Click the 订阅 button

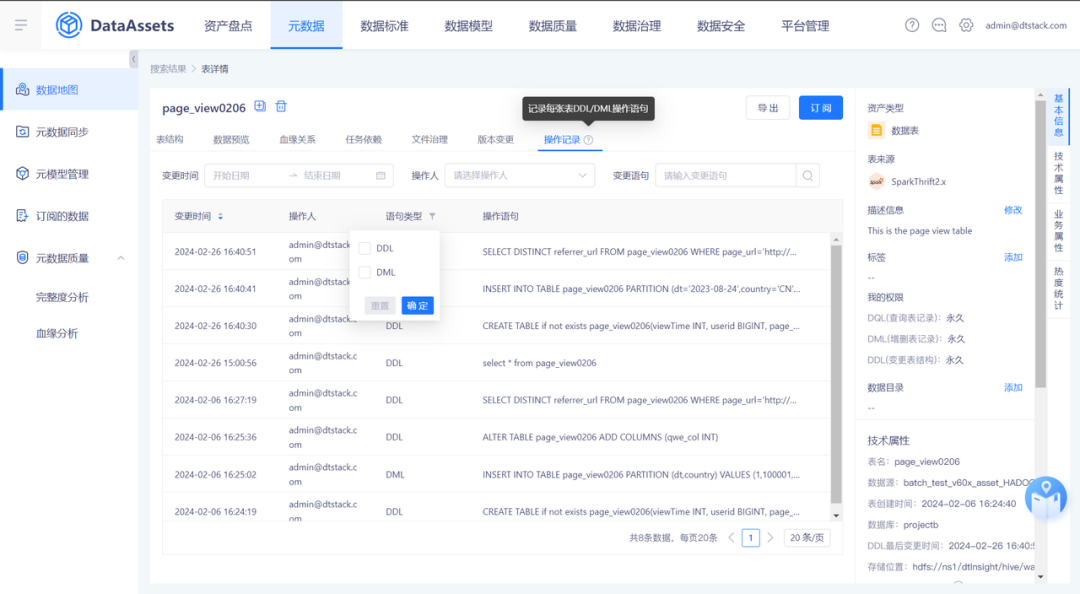pos(820,108)
